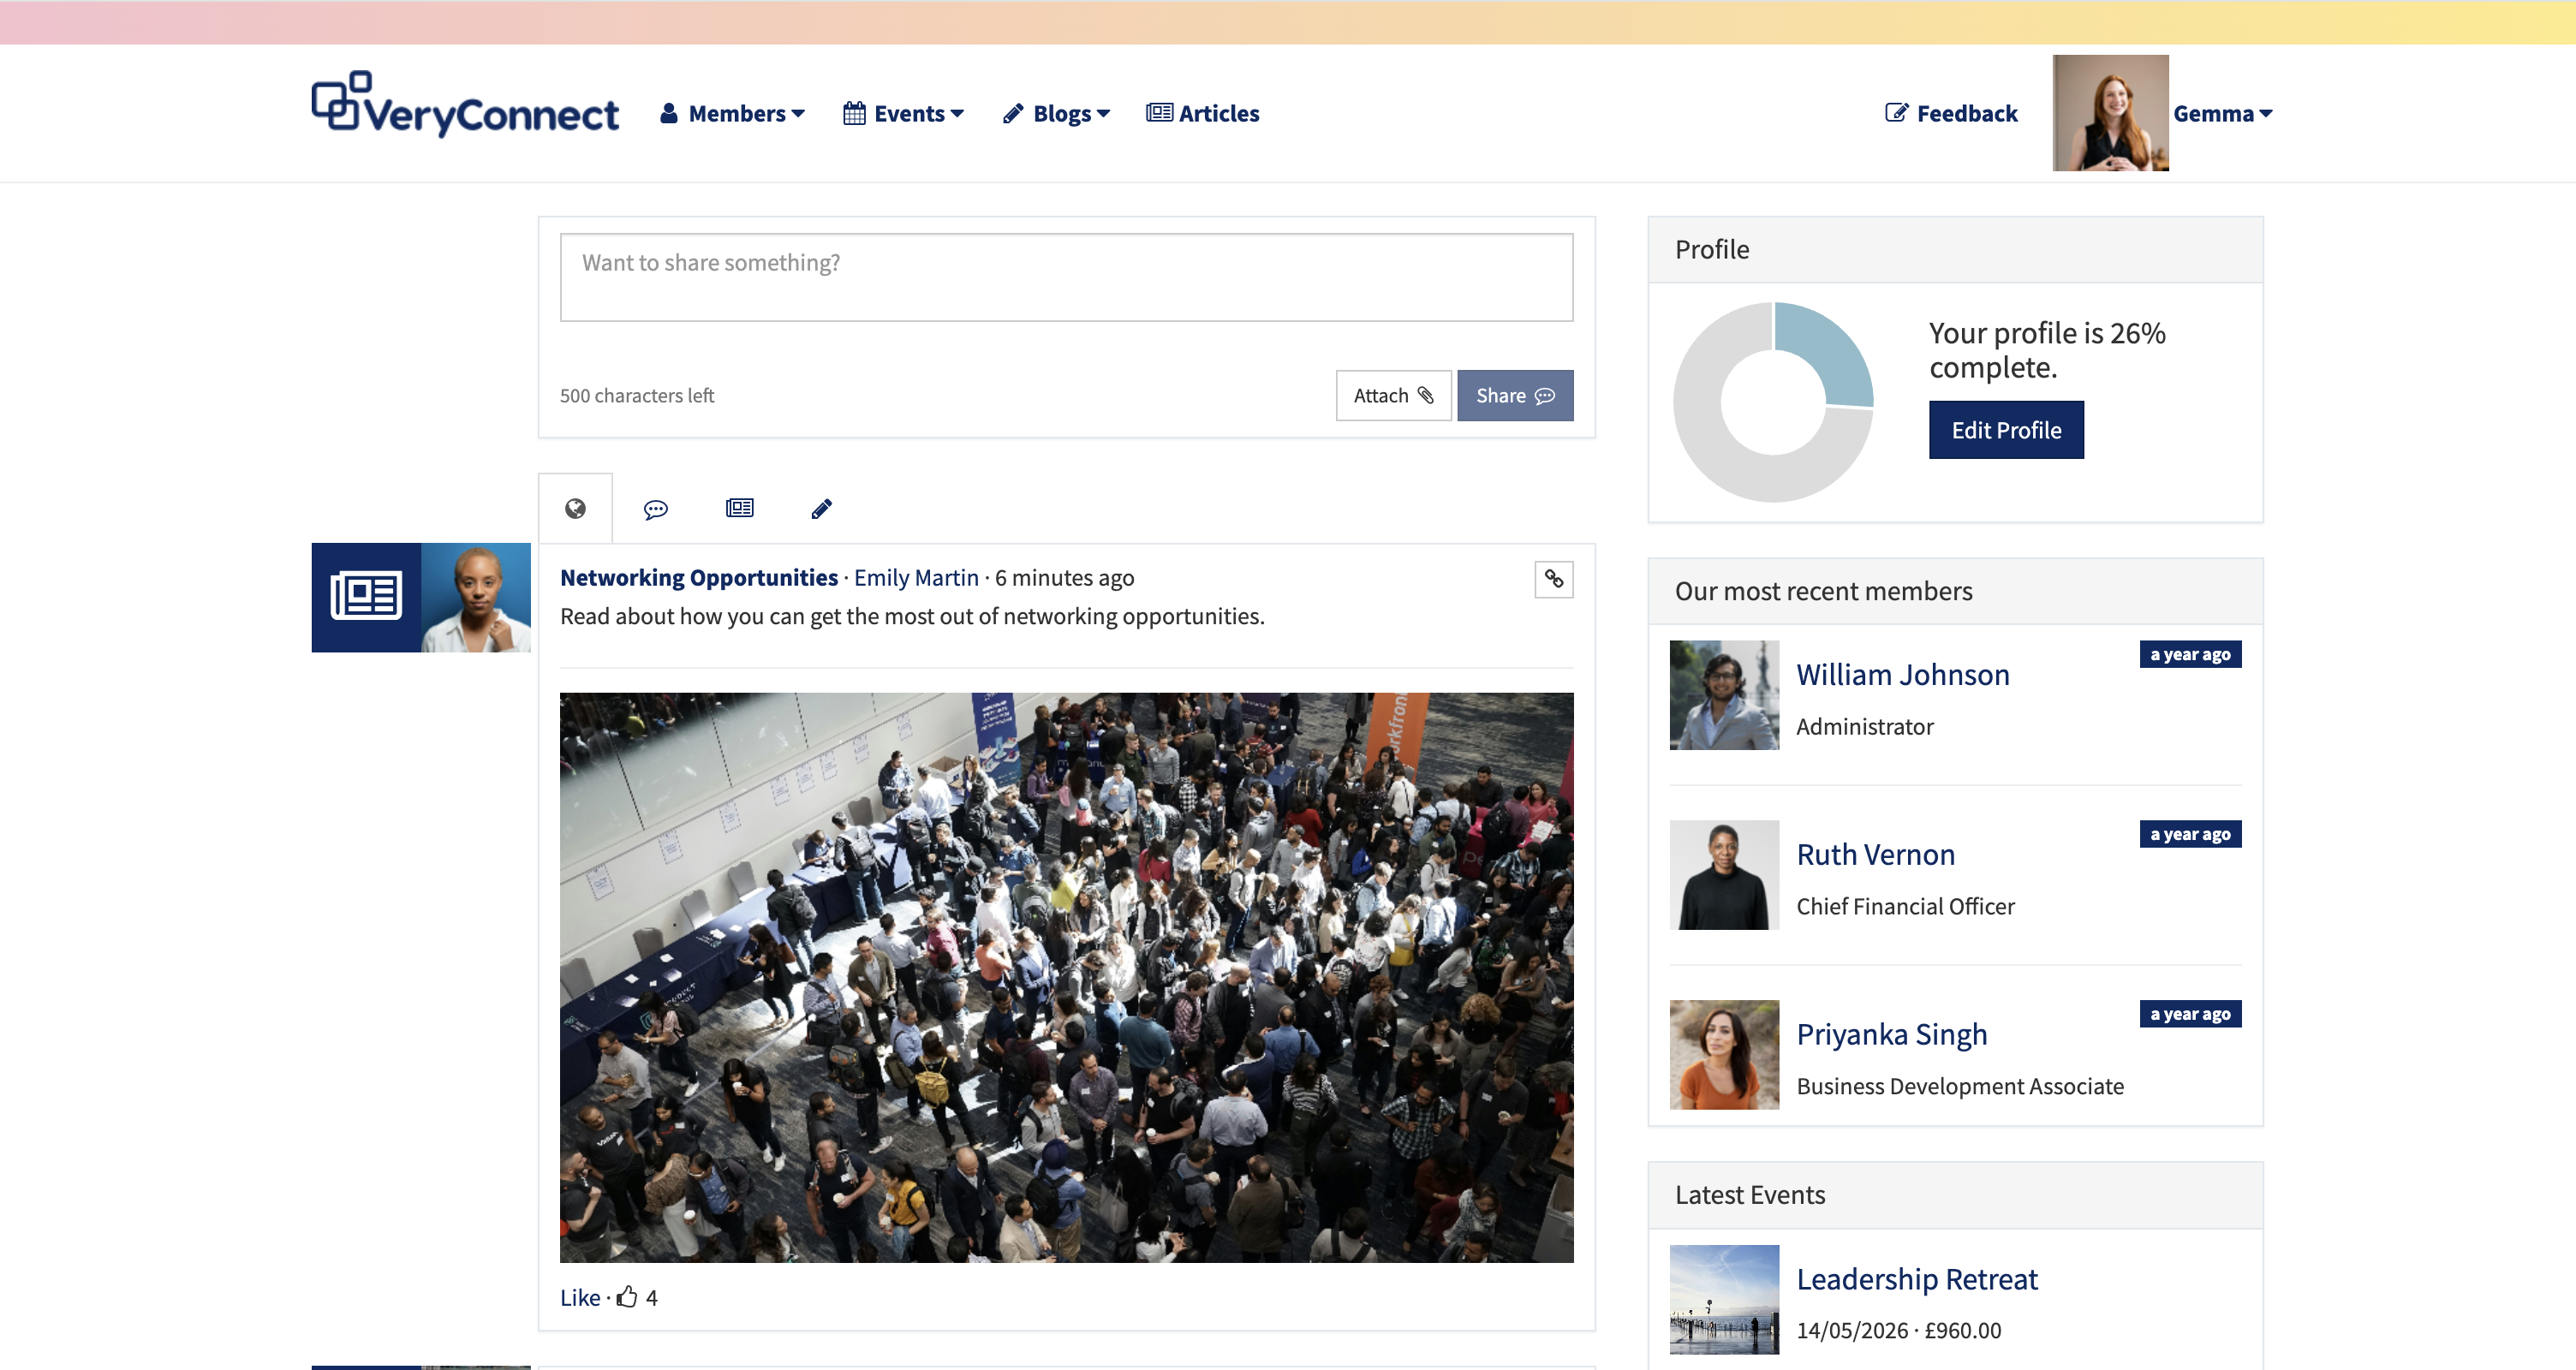Click the Attach button
Screen dimensions: 2576x1370
(x=1393, y=395)
